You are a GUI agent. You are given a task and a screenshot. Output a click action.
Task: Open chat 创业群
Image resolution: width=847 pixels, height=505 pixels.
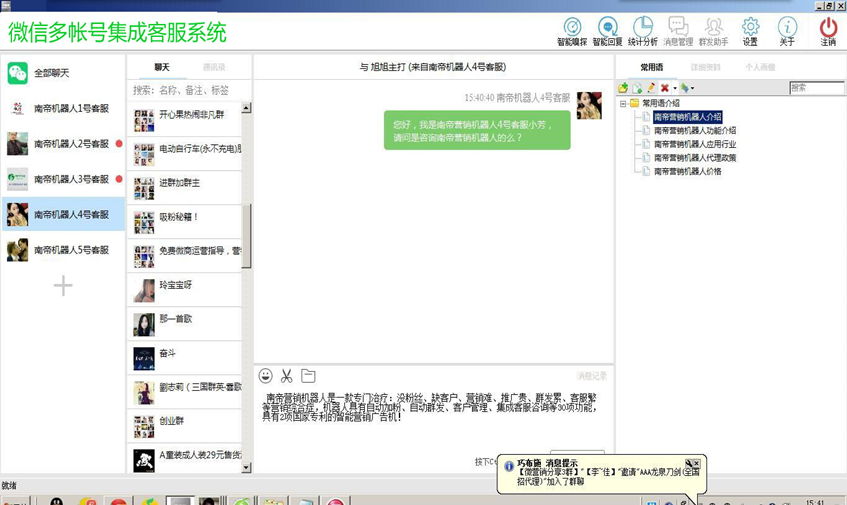pyautogui.click(x=184, y=426)
